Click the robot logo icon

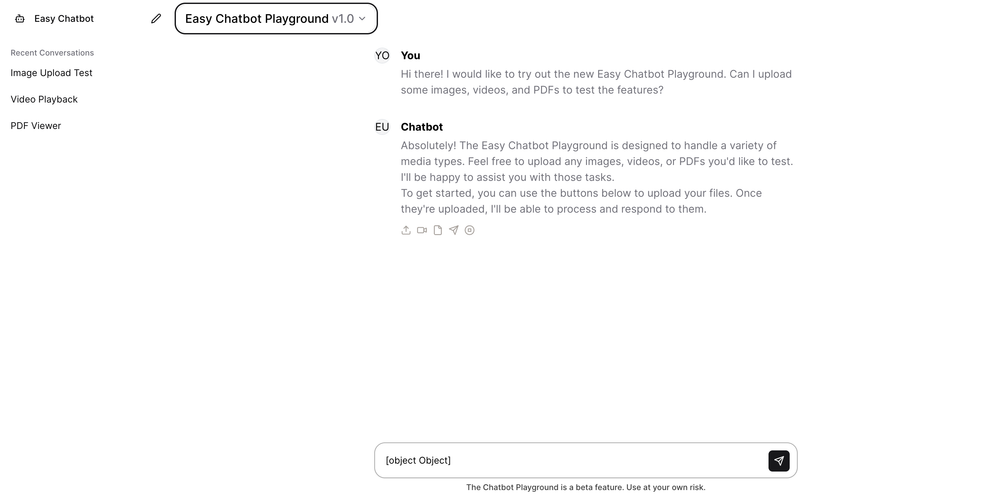click(x=20, y=18)
